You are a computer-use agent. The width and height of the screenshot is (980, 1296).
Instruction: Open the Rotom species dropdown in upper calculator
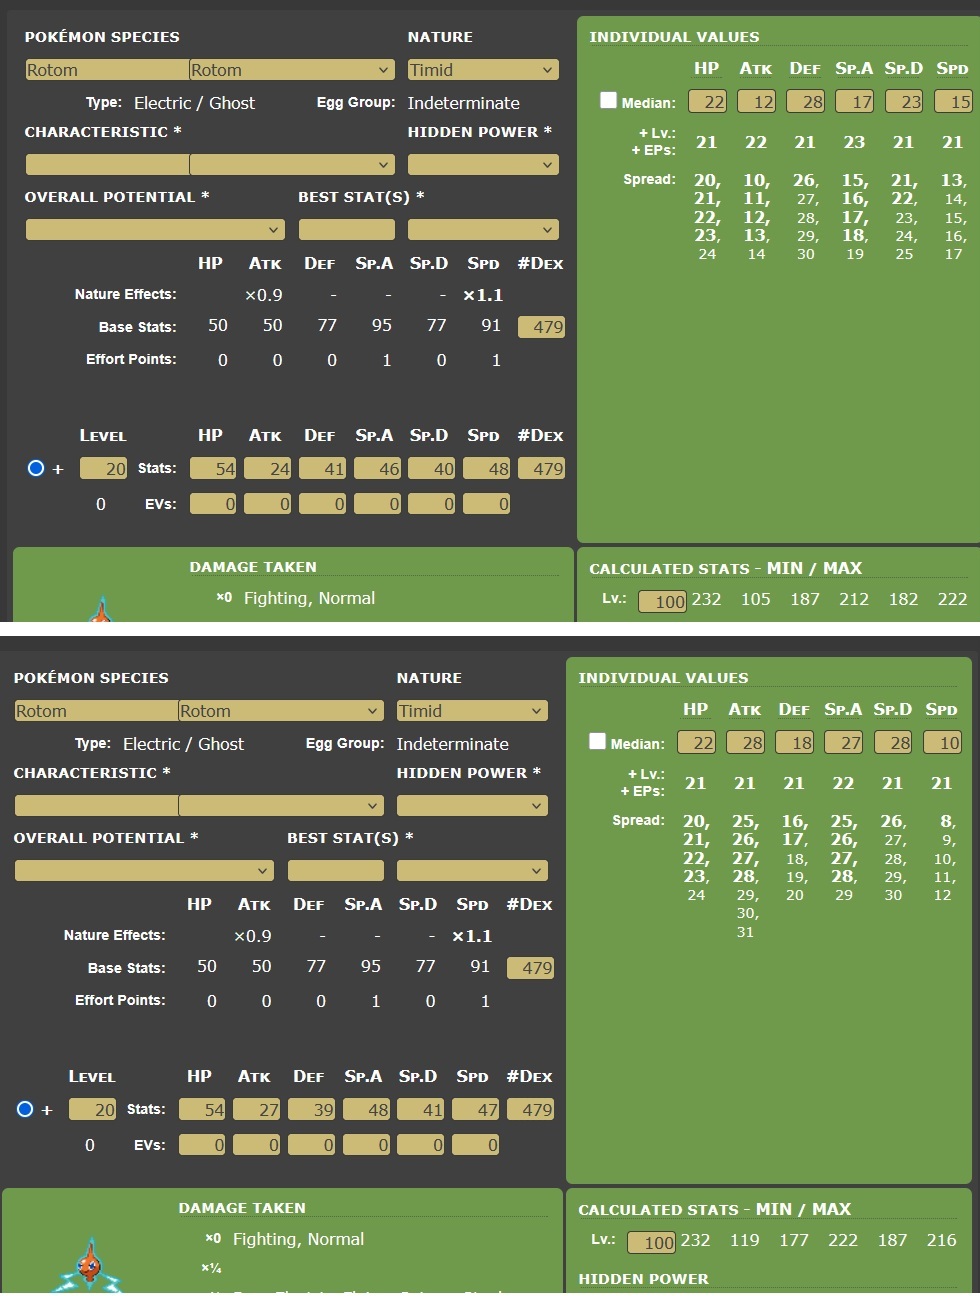point(292,70)
